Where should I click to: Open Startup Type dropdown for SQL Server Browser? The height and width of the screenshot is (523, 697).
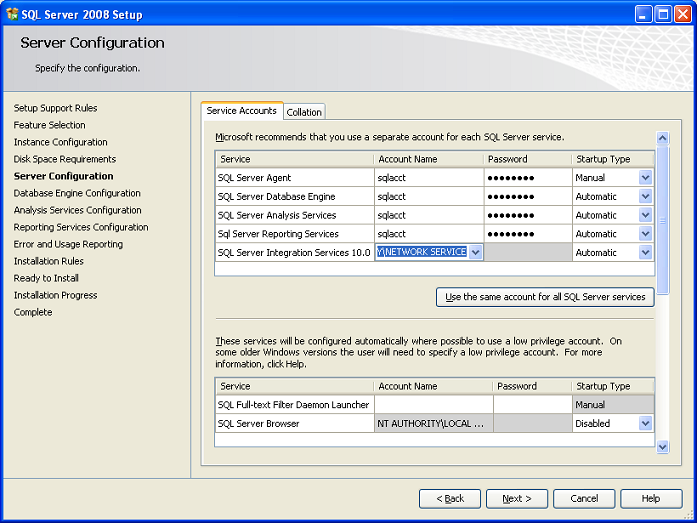[645, 423]
